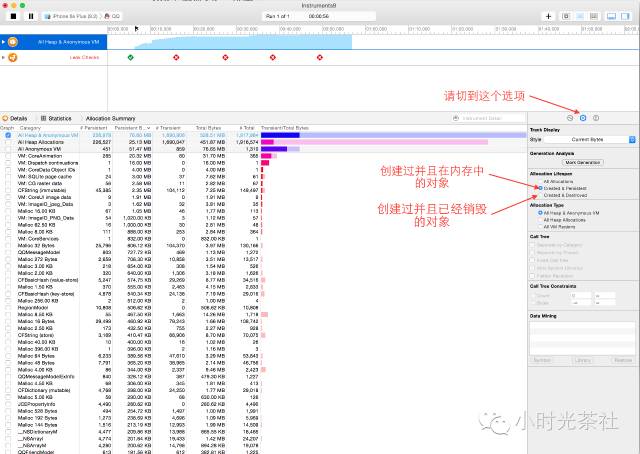
Task: Expand the Leak Checks track disclosure triangle
Action: (x=3, y=58)
